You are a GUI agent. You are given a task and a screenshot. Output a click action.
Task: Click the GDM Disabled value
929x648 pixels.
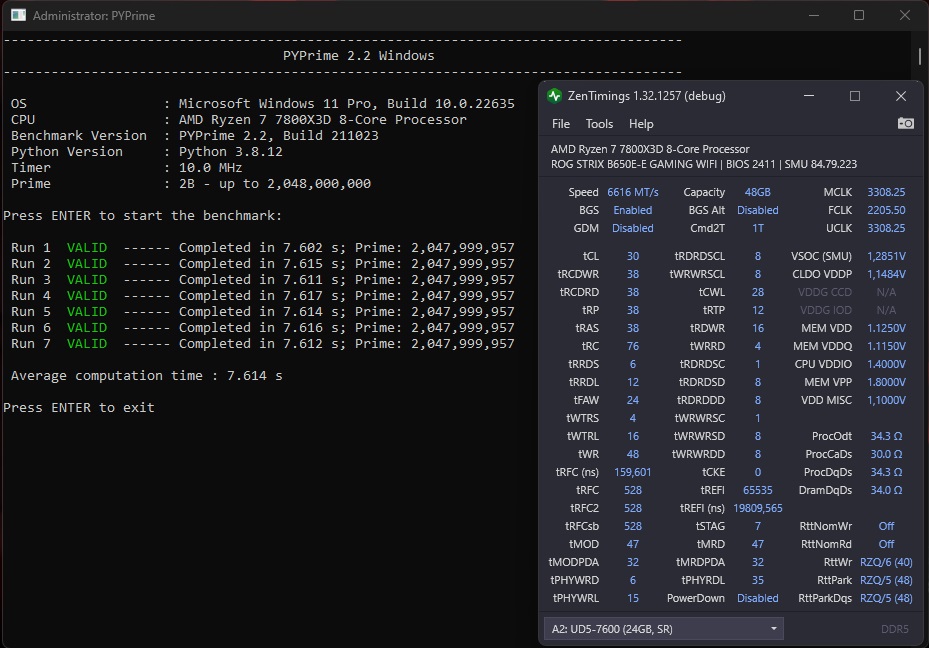[633, 229]
